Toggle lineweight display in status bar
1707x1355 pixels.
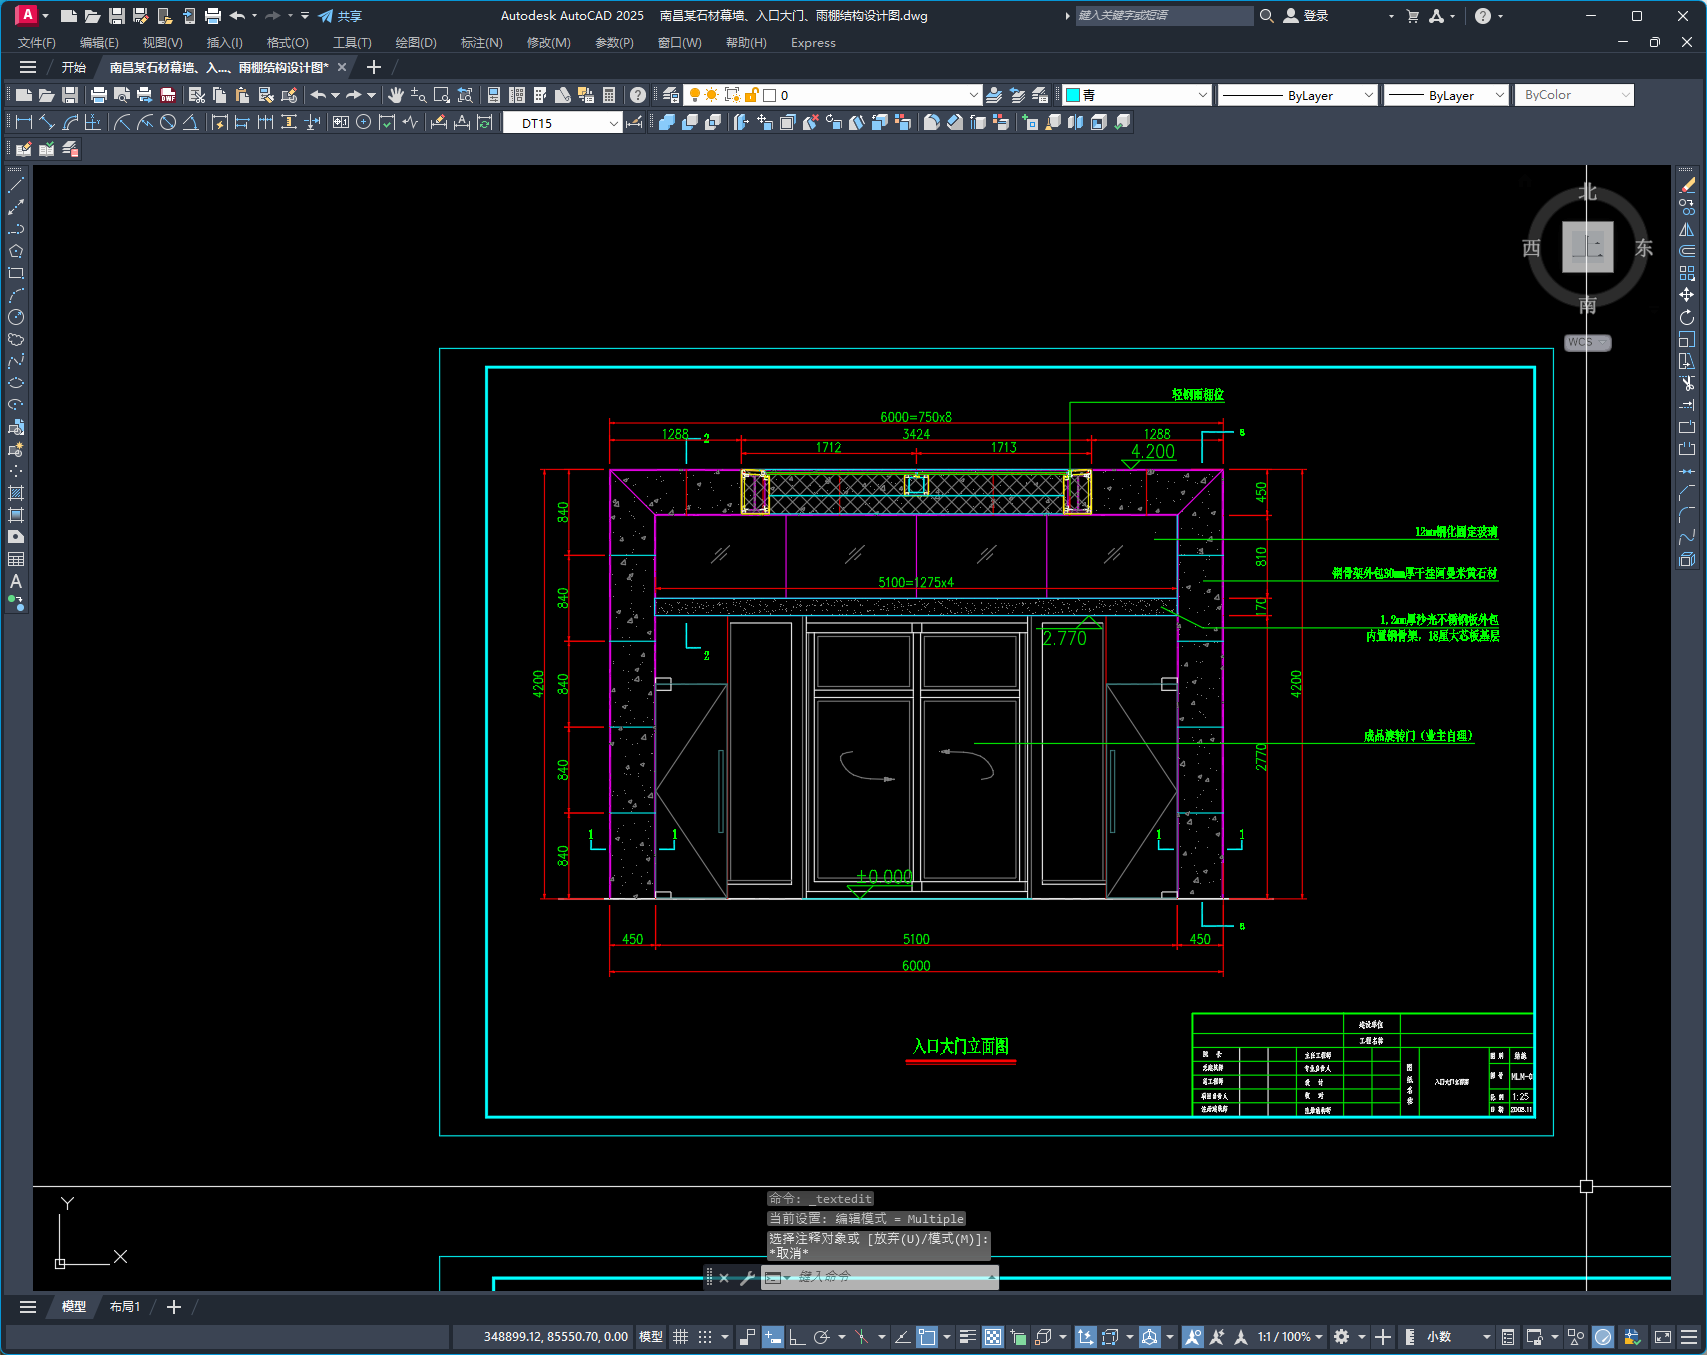click(x=967, y=1337)
